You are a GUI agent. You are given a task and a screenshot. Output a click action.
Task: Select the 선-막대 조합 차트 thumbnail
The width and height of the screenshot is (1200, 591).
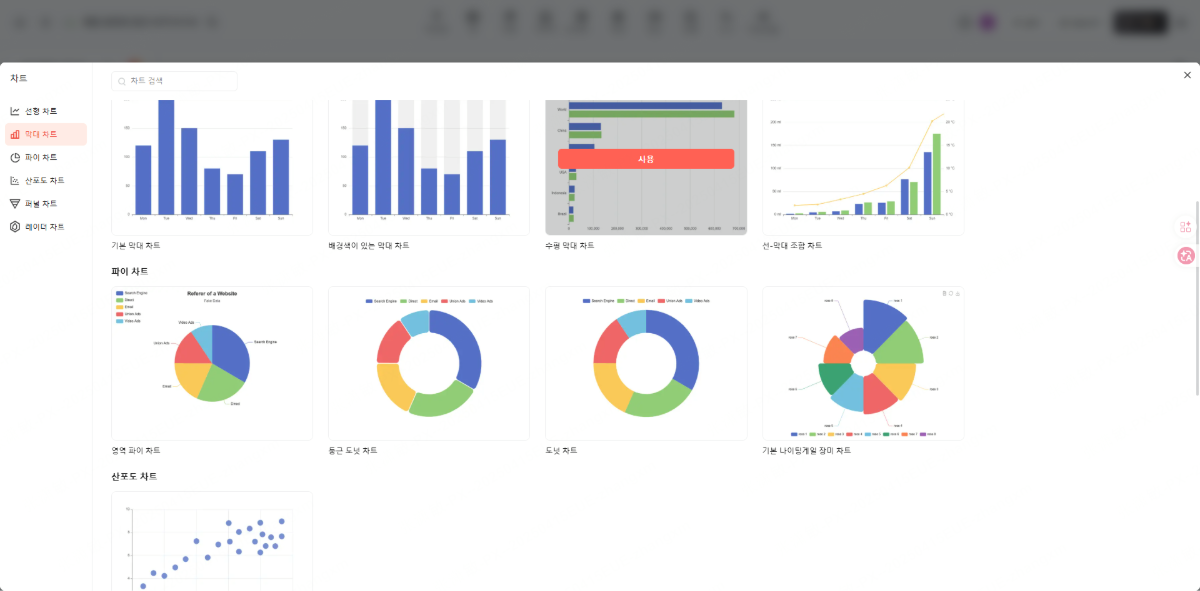863,166
